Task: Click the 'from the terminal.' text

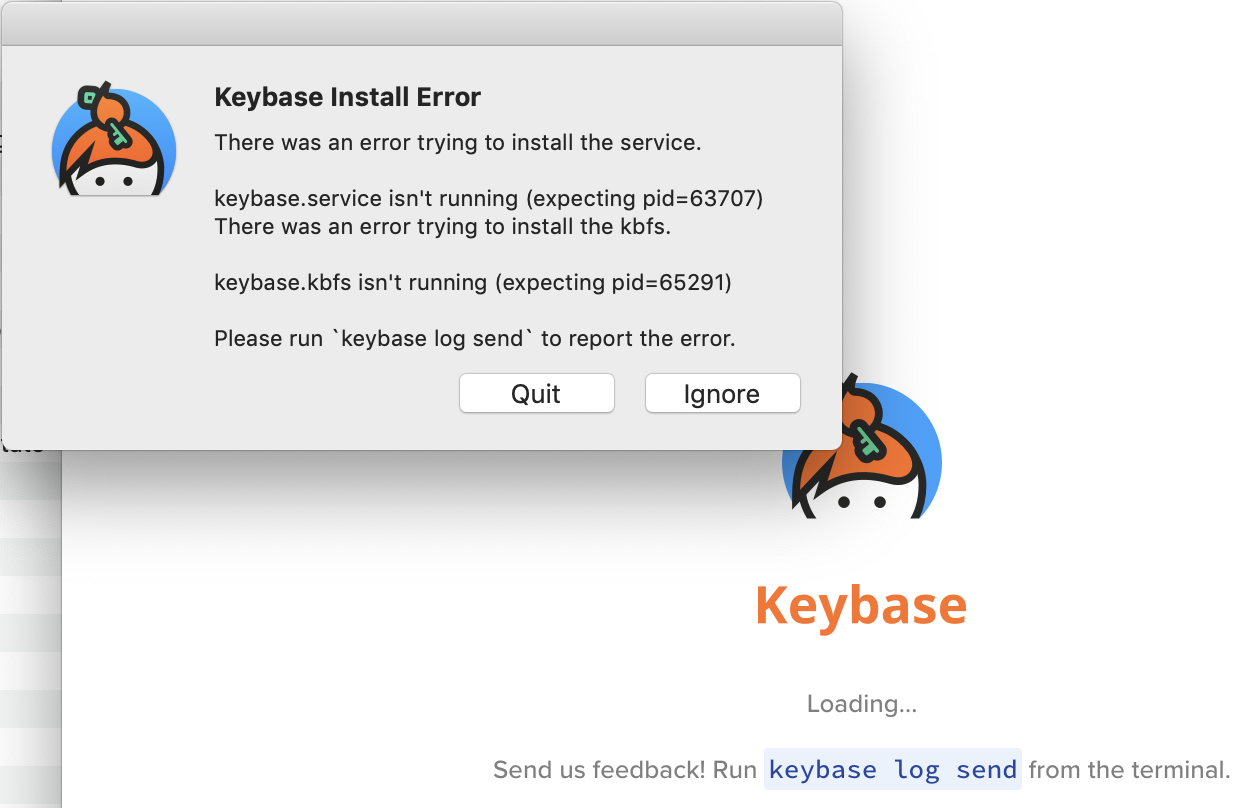Action: coord(1129,770)
